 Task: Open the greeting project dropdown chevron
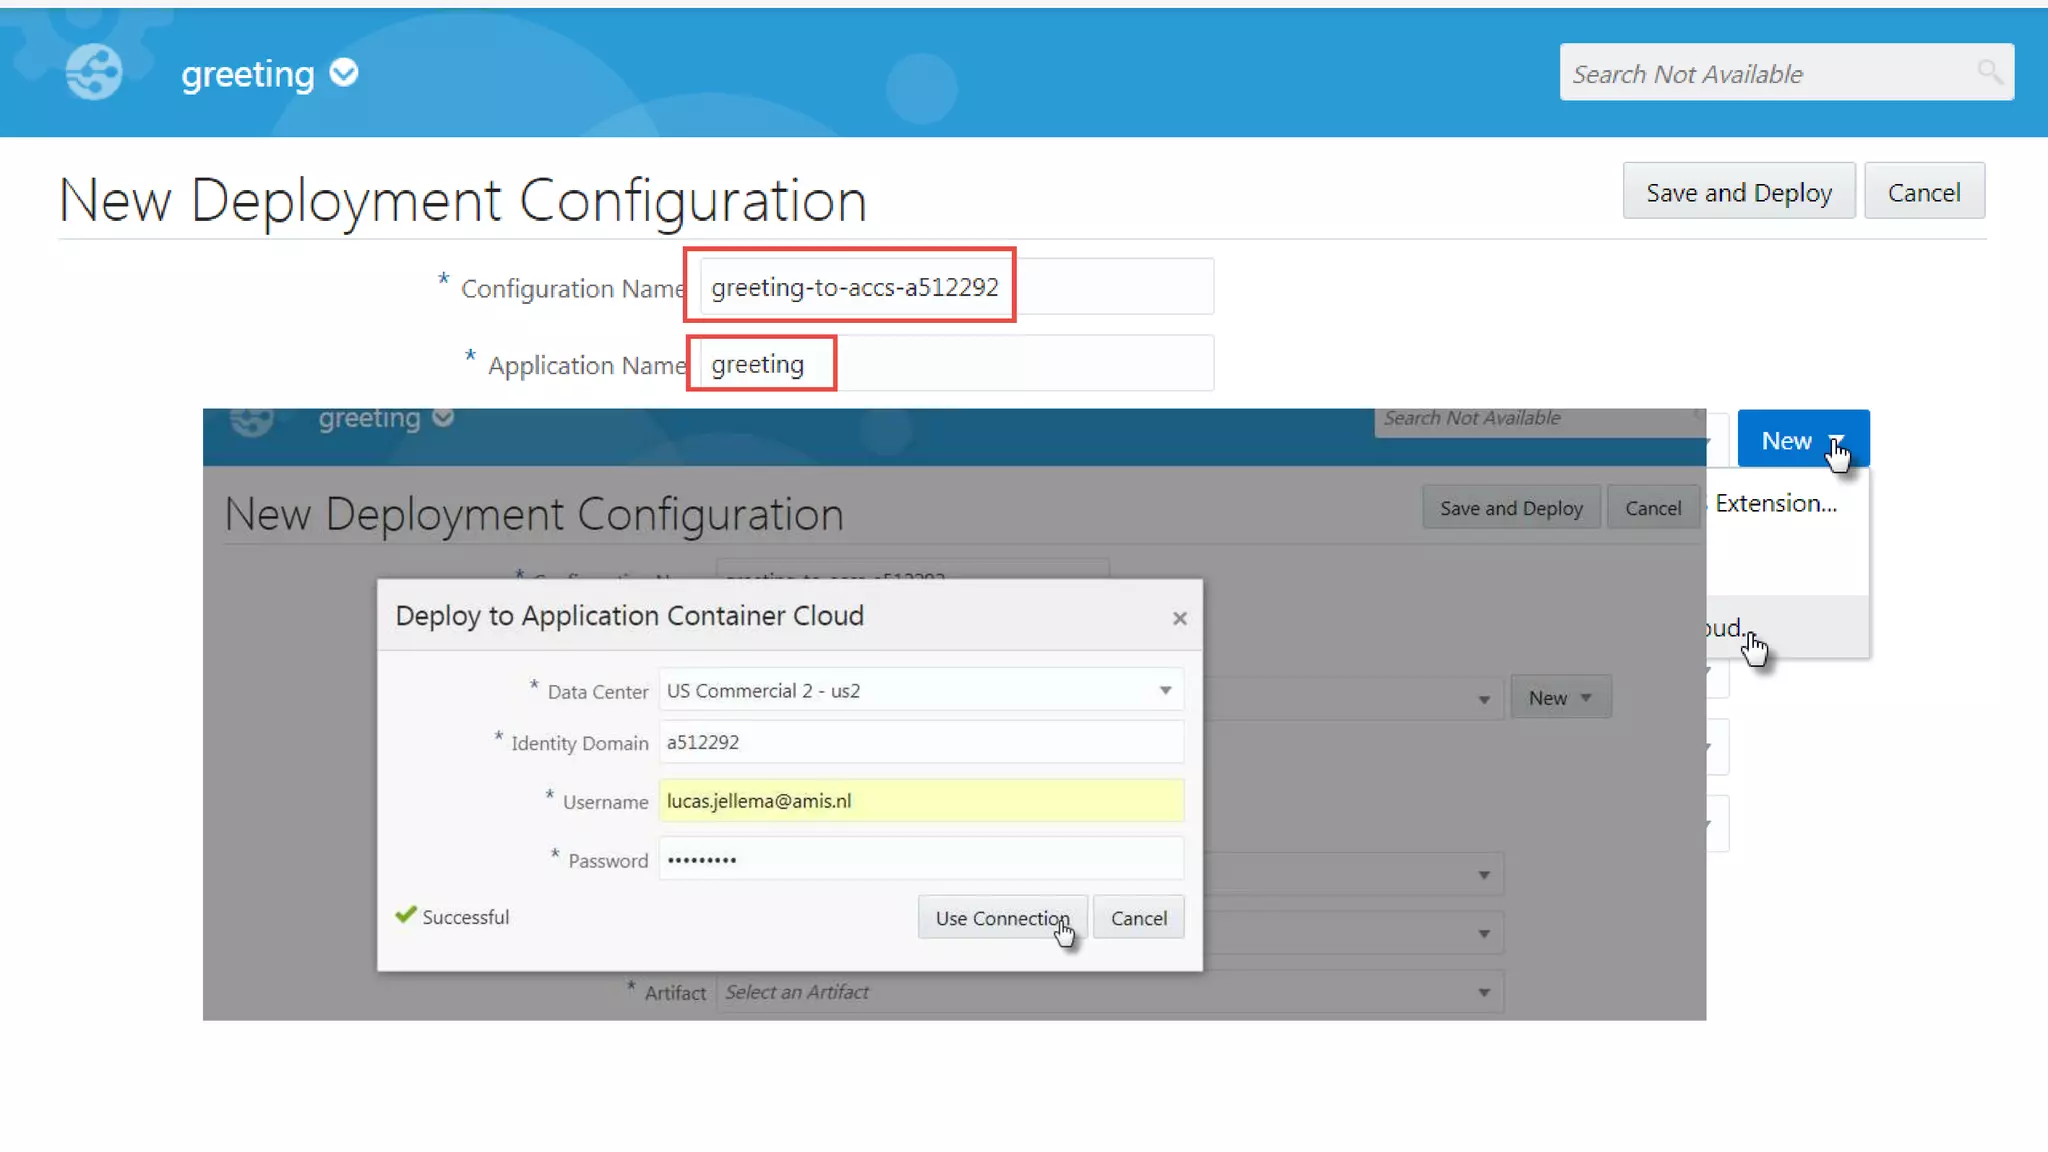344,73
